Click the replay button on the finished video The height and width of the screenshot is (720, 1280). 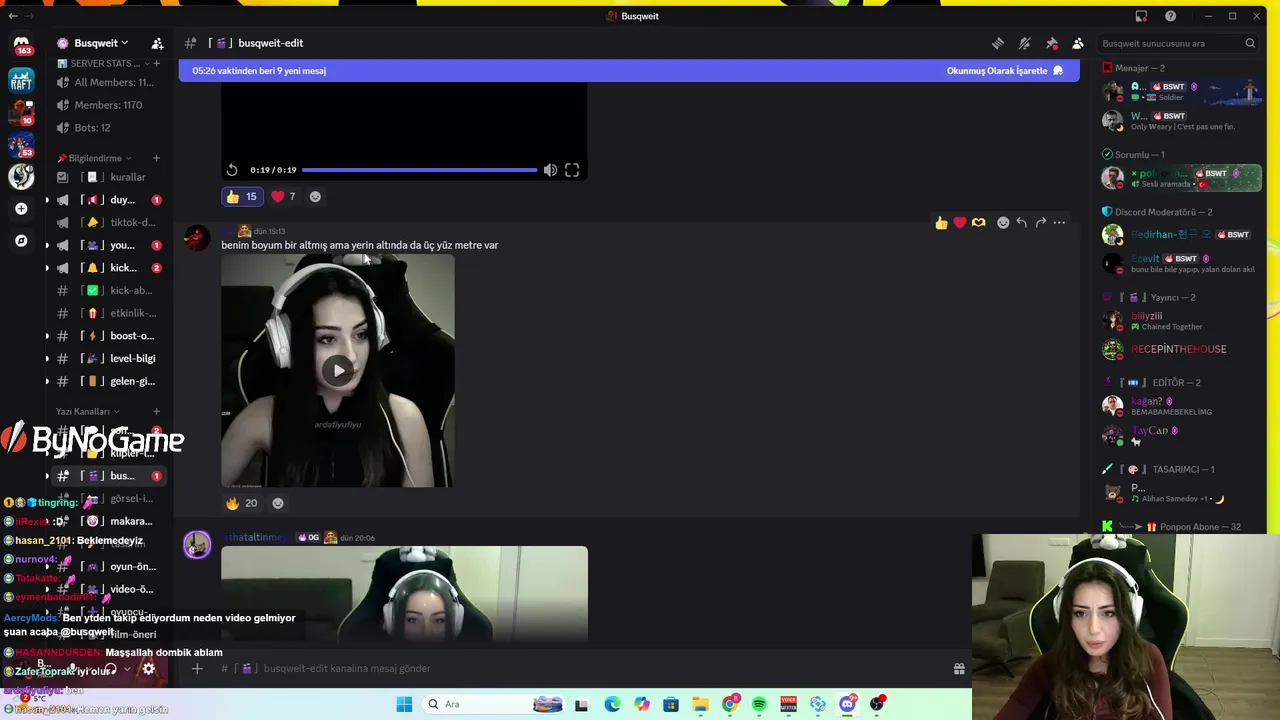coord(232,170)
